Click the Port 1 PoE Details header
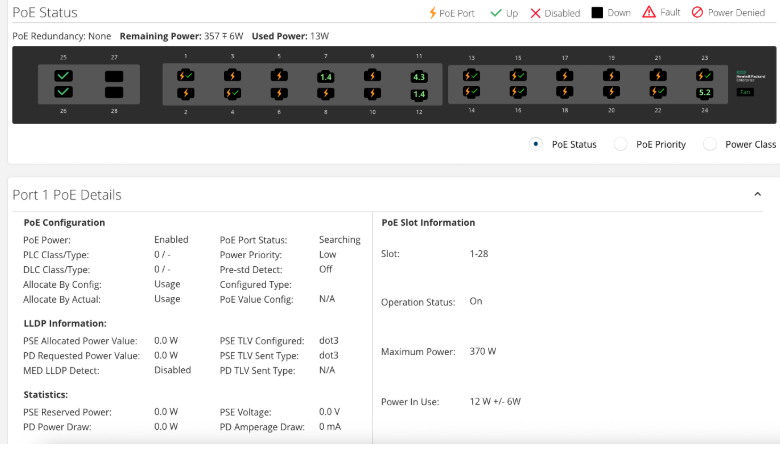The height and width of the screenshot is (450, 780). click(x=67, y=195)
